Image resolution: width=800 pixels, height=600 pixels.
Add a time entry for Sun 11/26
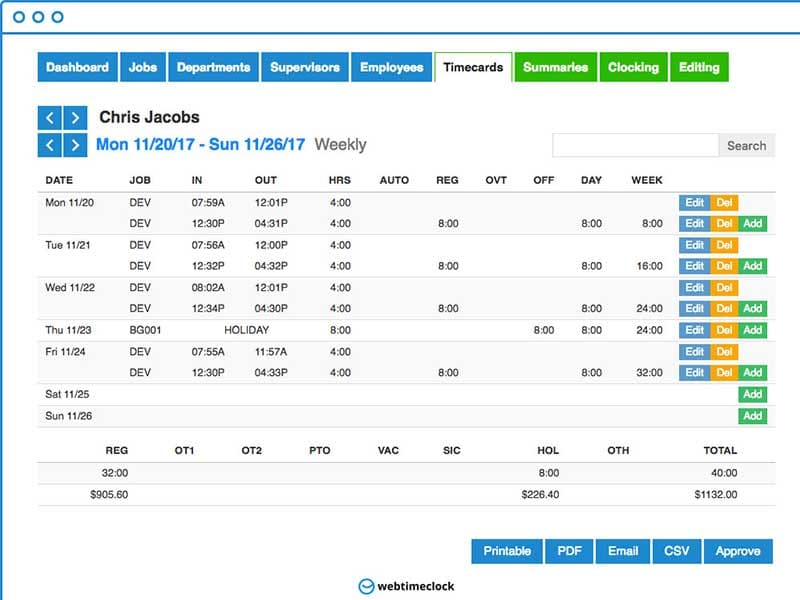coord(753,415)
